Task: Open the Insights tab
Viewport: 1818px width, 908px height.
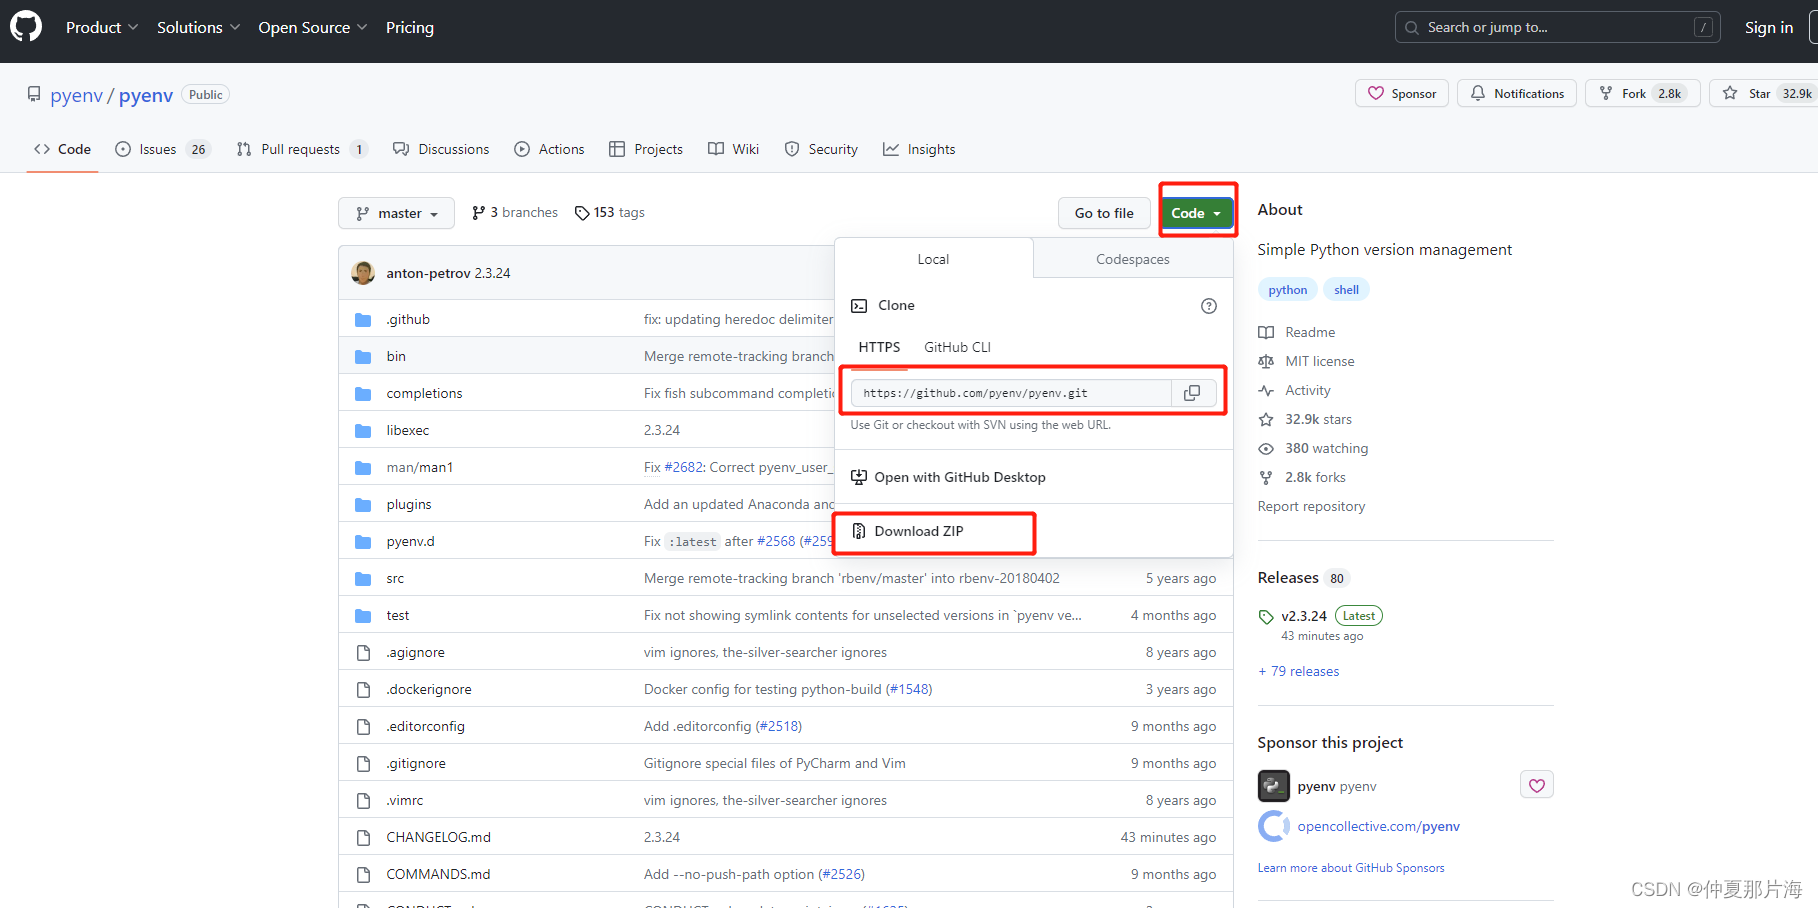Action: pos(919,149)
